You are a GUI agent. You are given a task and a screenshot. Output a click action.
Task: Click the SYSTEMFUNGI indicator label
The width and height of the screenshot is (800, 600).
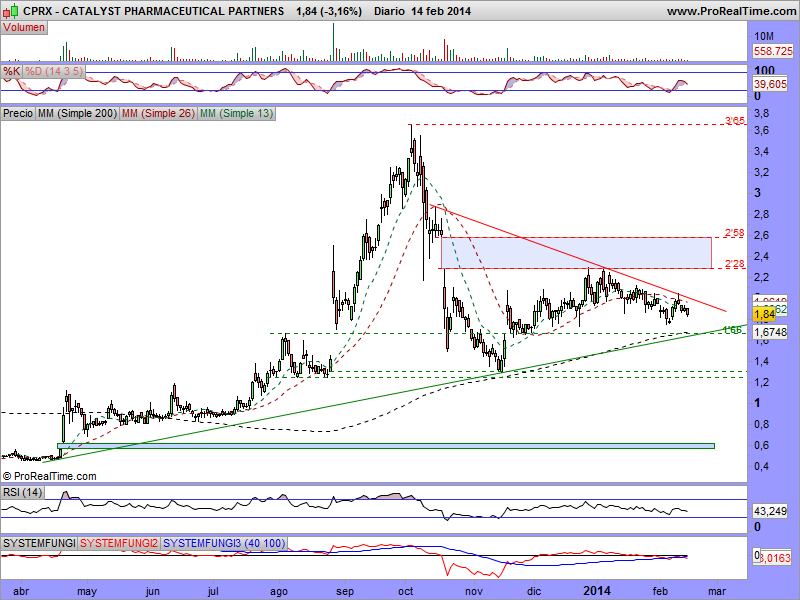(39, 542)
